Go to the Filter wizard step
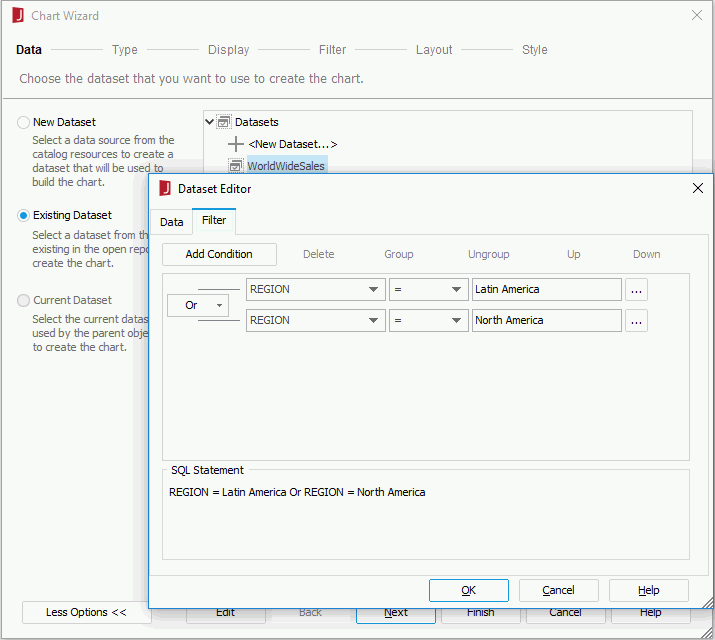Image resolution: width=715 pixels, height=640 pixels. pos(332,49)
